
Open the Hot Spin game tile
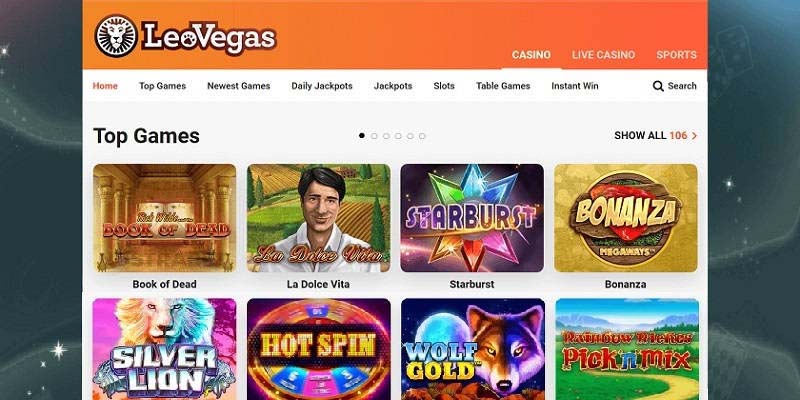pos(319,349)
